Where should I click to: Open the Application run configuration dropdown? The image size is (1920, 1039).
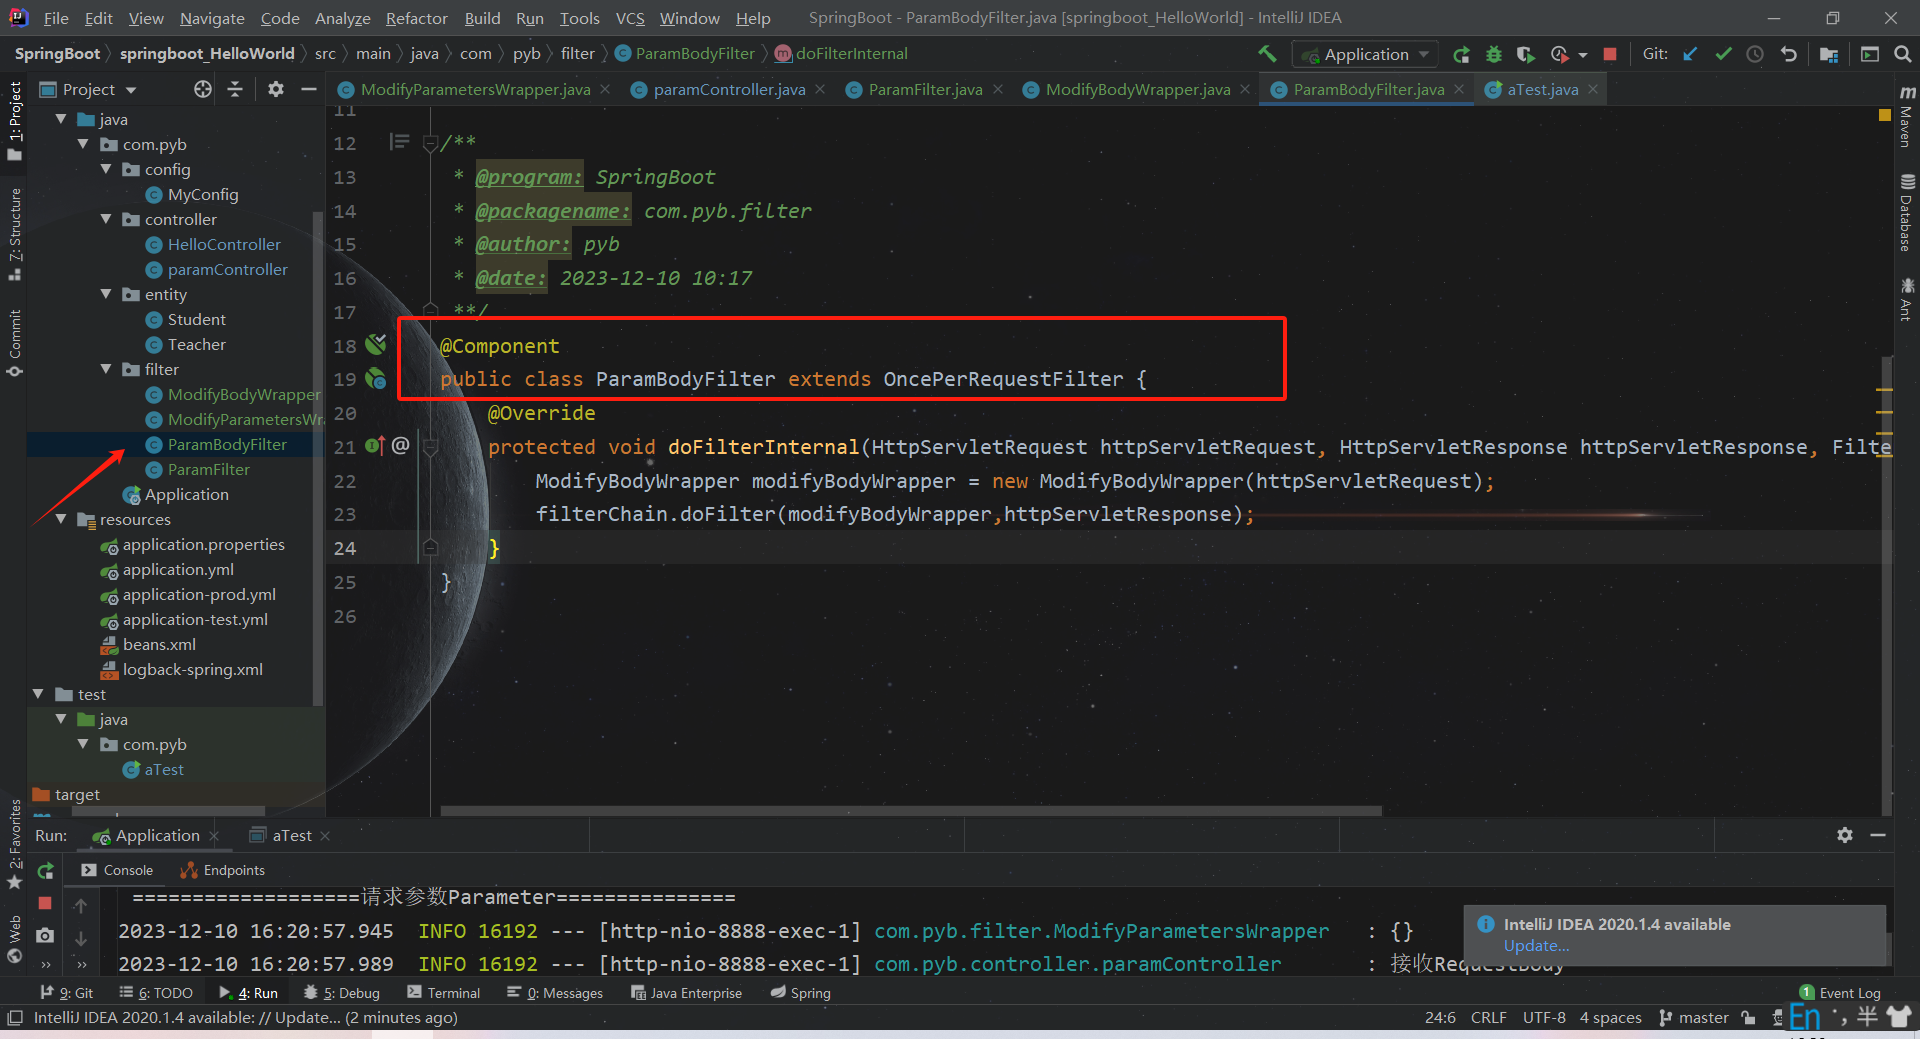pyautogui.click(x=1365, y=54)
